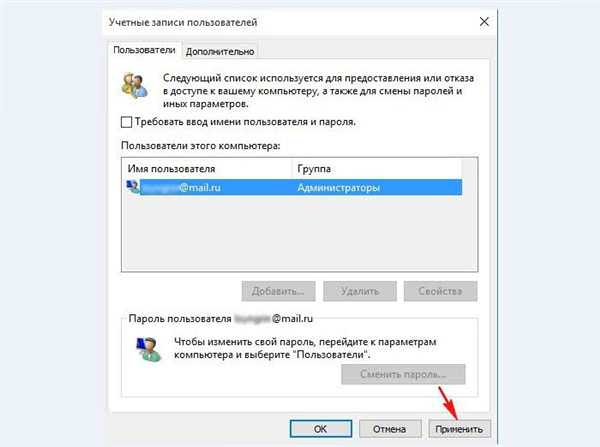The image size is (600, 447).
Task: Click the users group icon beside the description
Action: tap(134, 85)
